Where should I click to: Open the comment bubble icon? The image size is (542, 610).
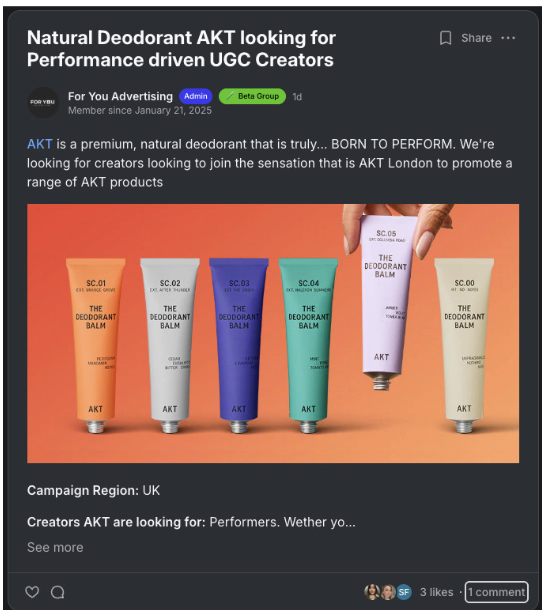[58, 592]
